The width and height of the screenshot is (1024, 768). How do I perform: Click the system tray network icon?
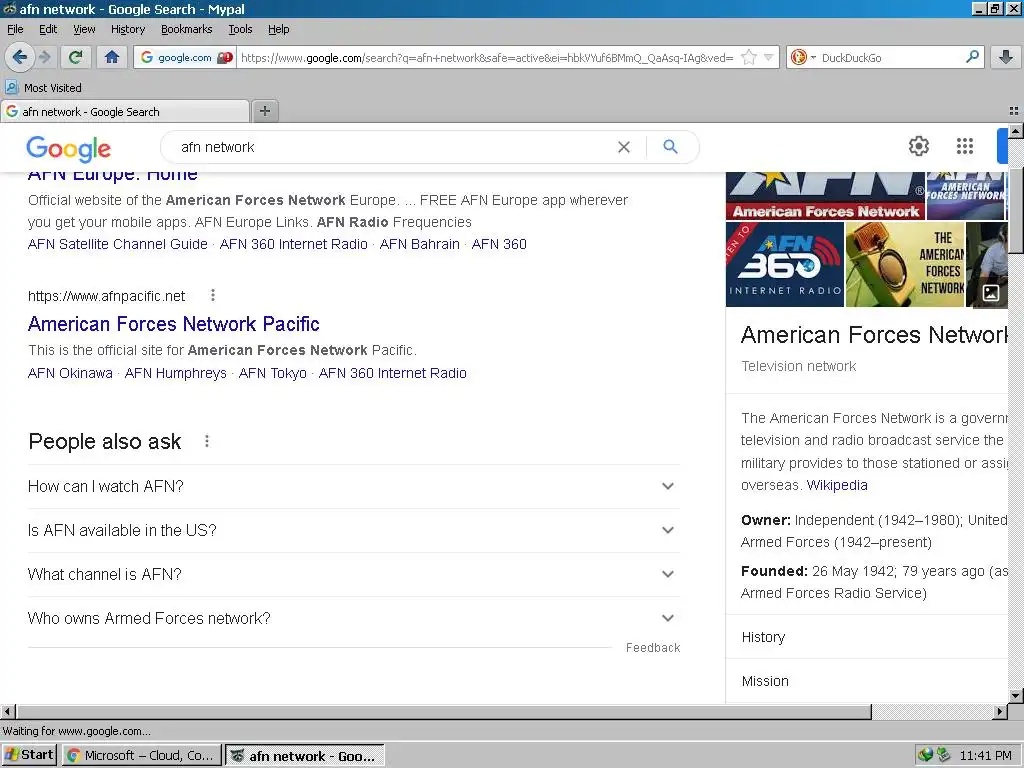(x=925, y=755)
